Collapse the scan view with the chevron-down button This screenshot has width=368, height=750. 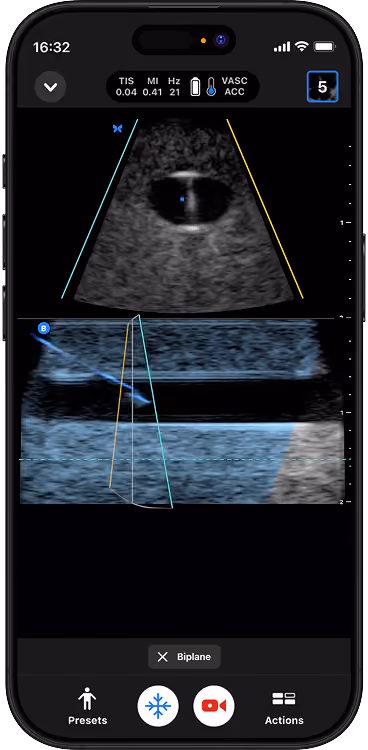[x=50, y=87]
